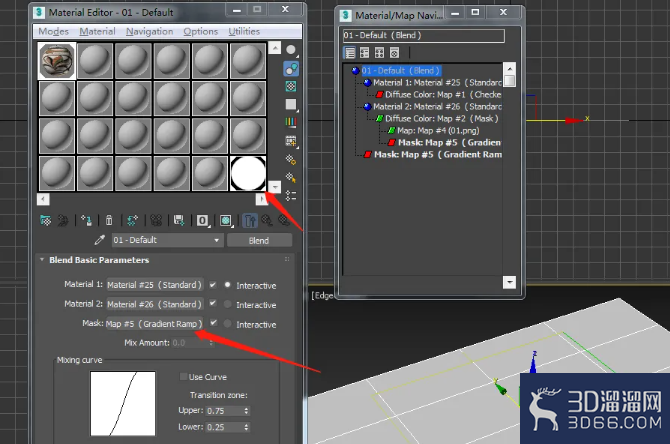The image size is (670, 444).
Task: Toggle Show Shaded Material in Viewport icon
Action: click(x=226, y=221)
